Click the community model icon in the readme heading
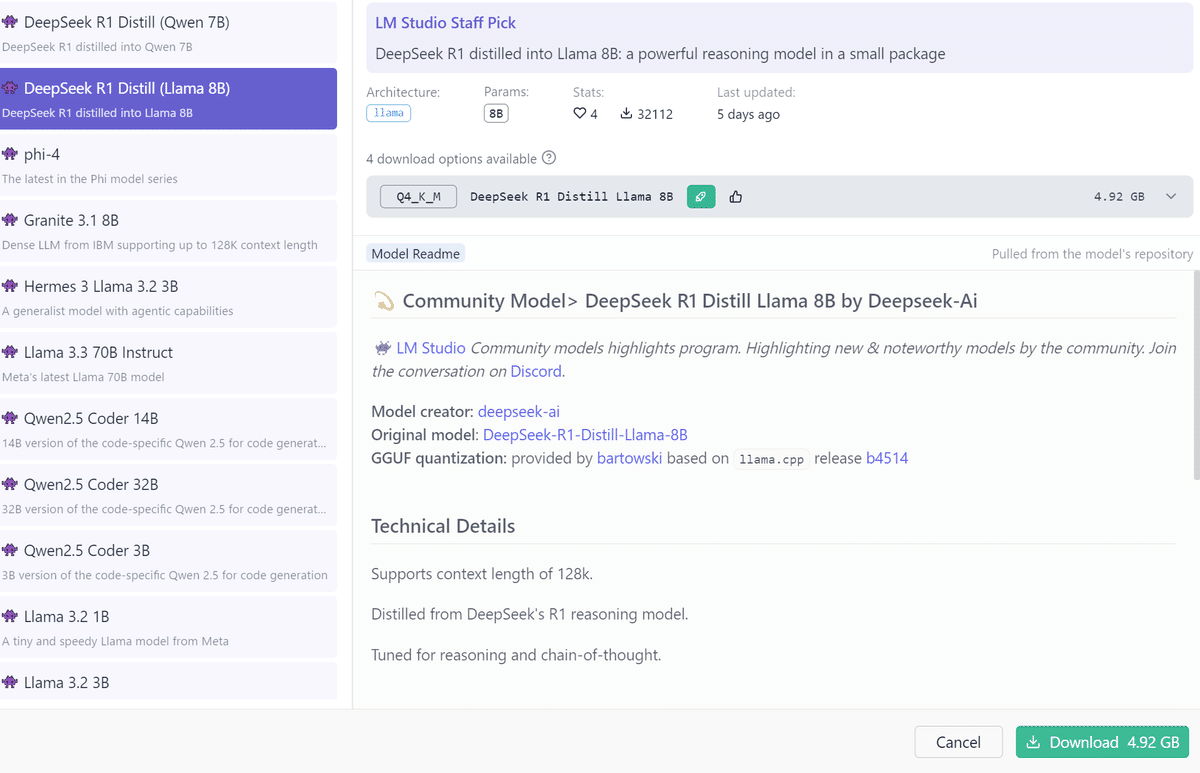Screen dimensions: 1200x773 (384, 301)
